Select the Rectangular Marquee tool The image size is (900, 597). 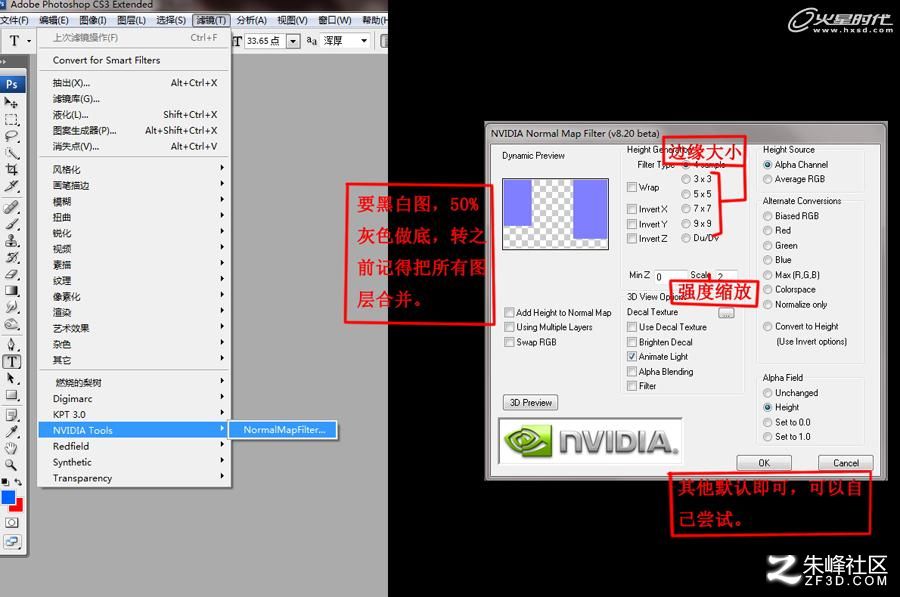(x=11, y=119)
